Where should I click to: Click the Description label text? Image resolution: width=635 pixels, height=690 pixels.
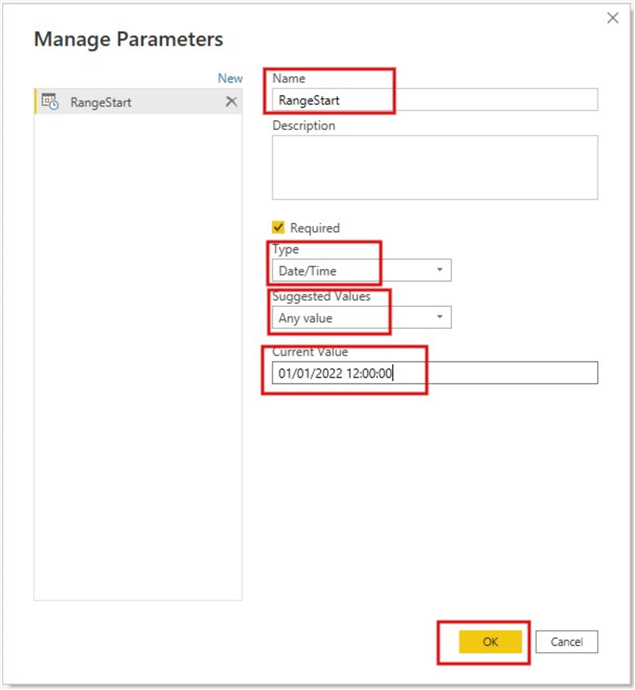[304, 125]
